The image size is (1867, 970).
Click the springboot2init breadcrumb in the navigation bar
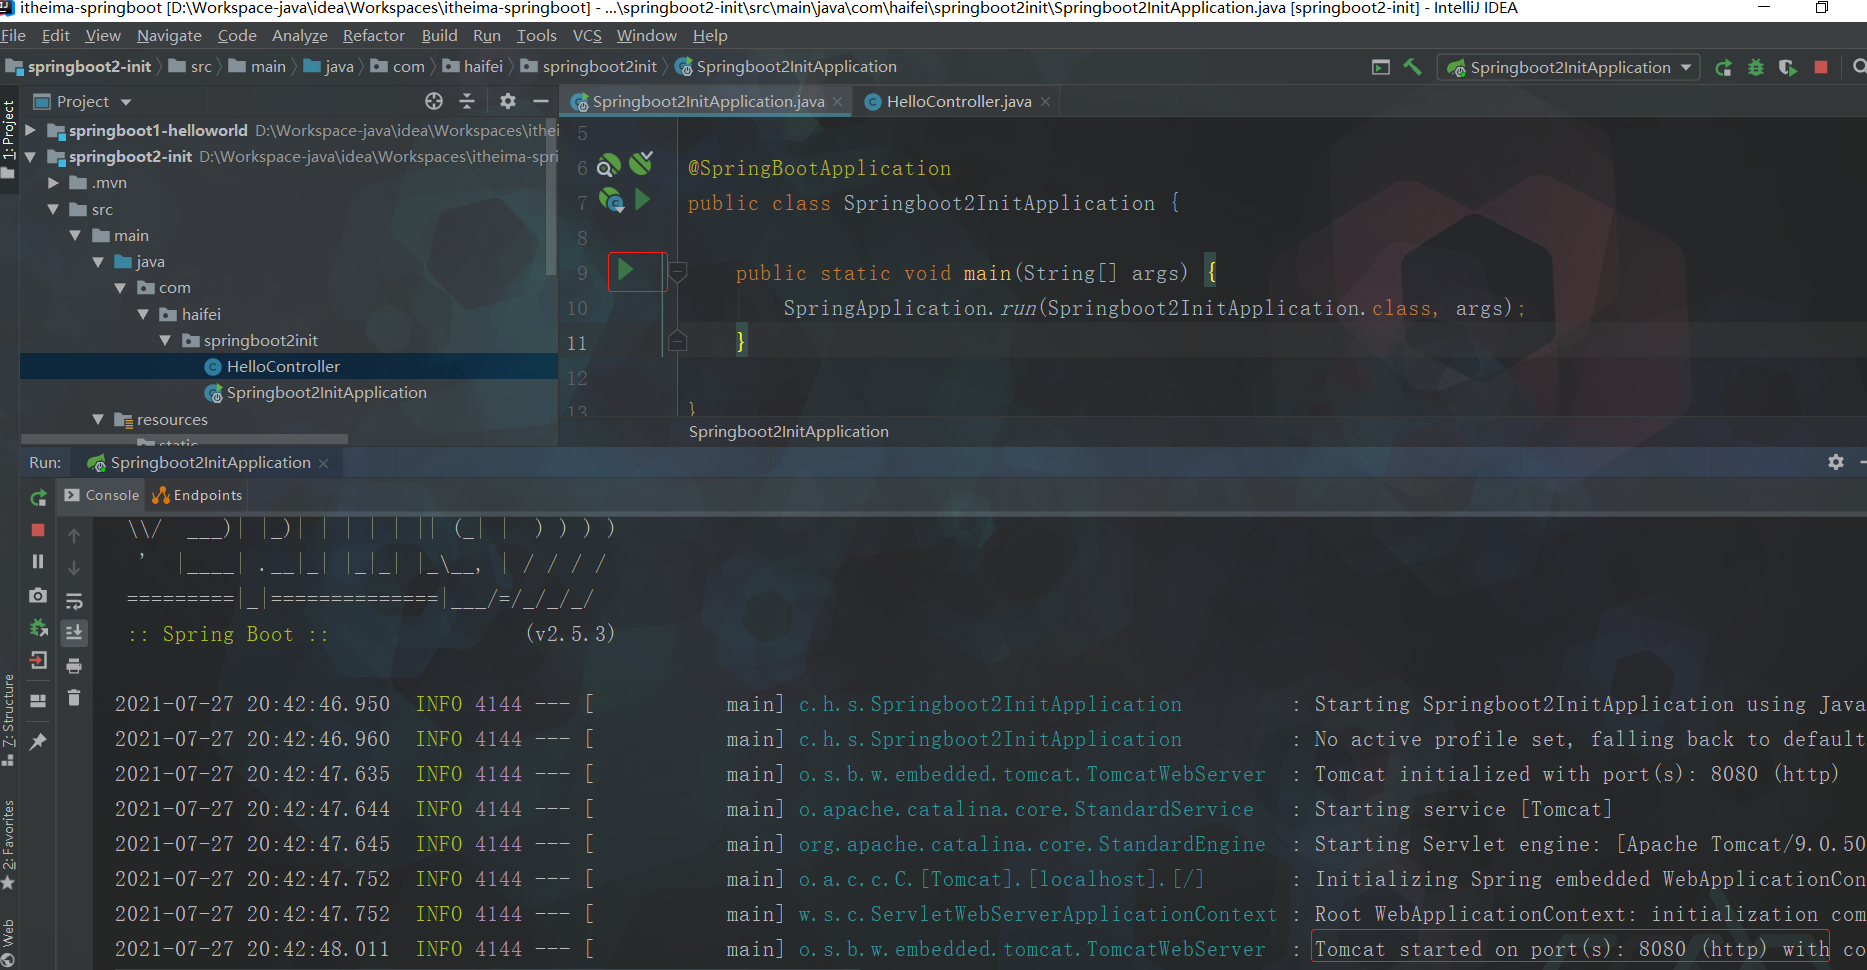pos(589,67)
